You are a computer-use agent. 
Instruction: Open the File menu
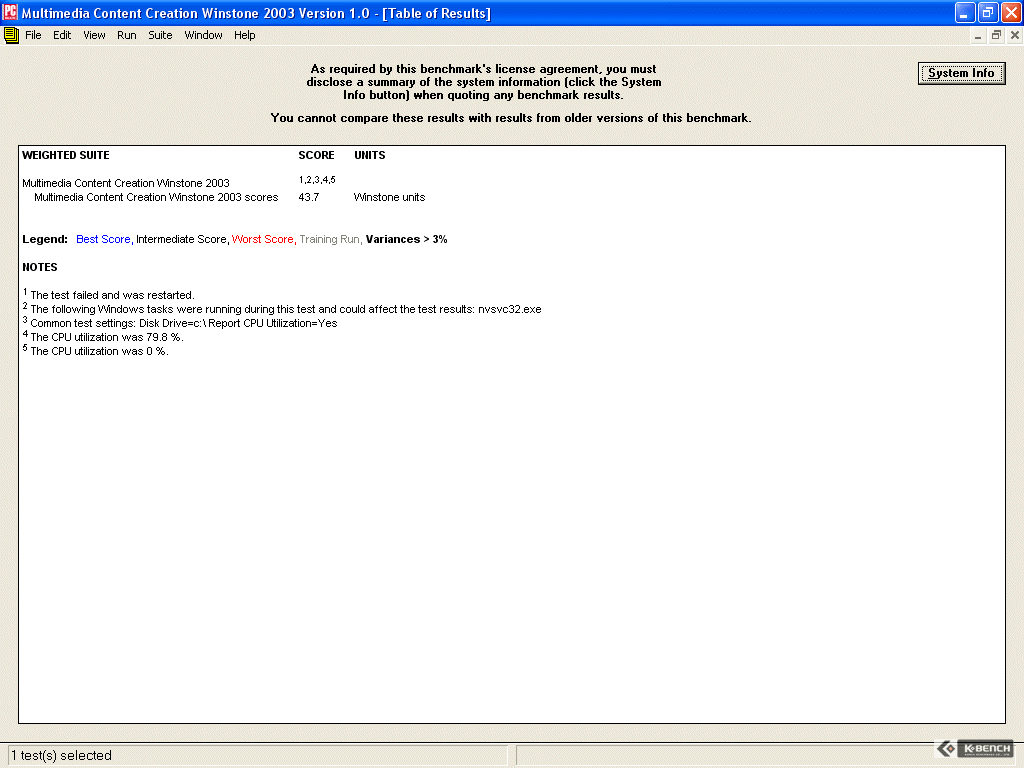(x=33, y=35)
